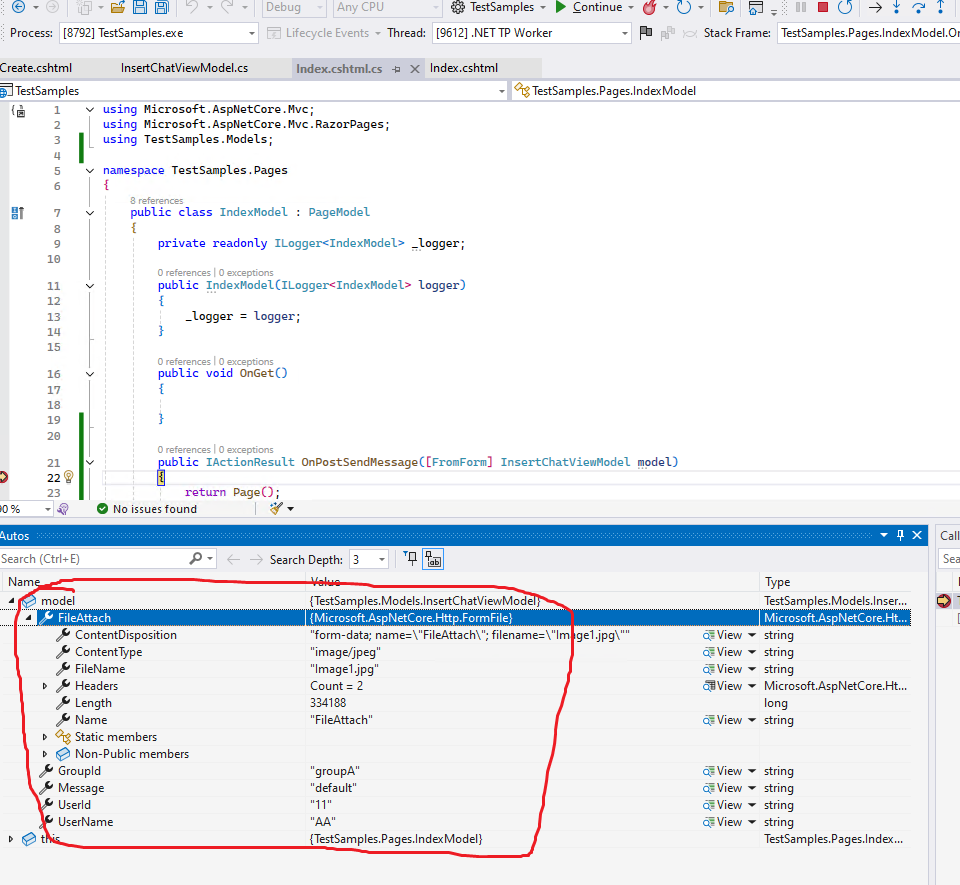Click the View visualizer for ContentDisposition
The image size is (960, 885).
pyautogui.click(x=723, y=635)
